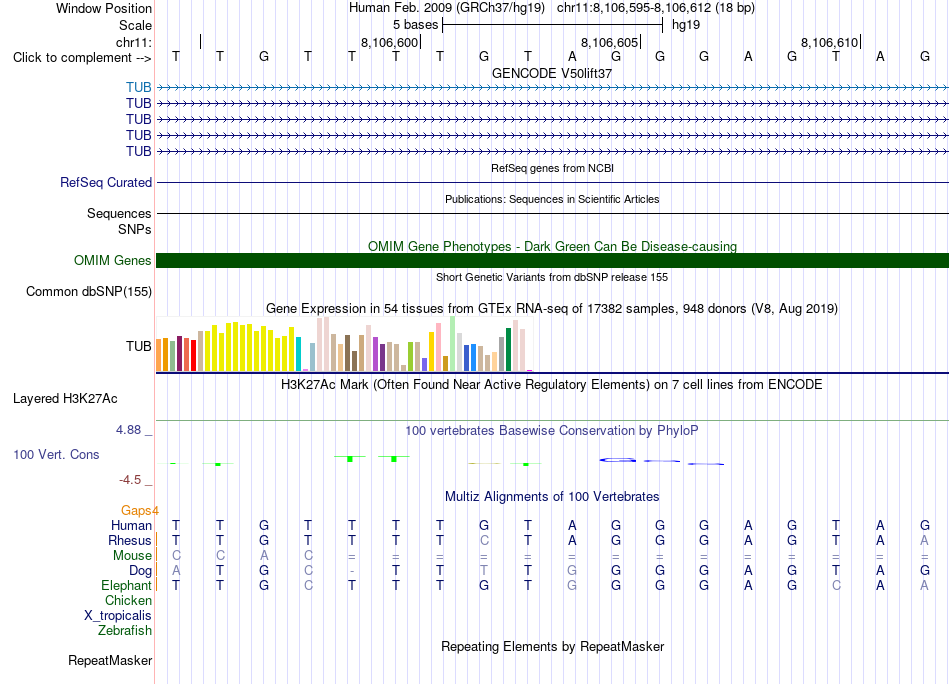The image size is (950, 684).
Task: Select the OMIM Genes label
Action: (112, 261)
